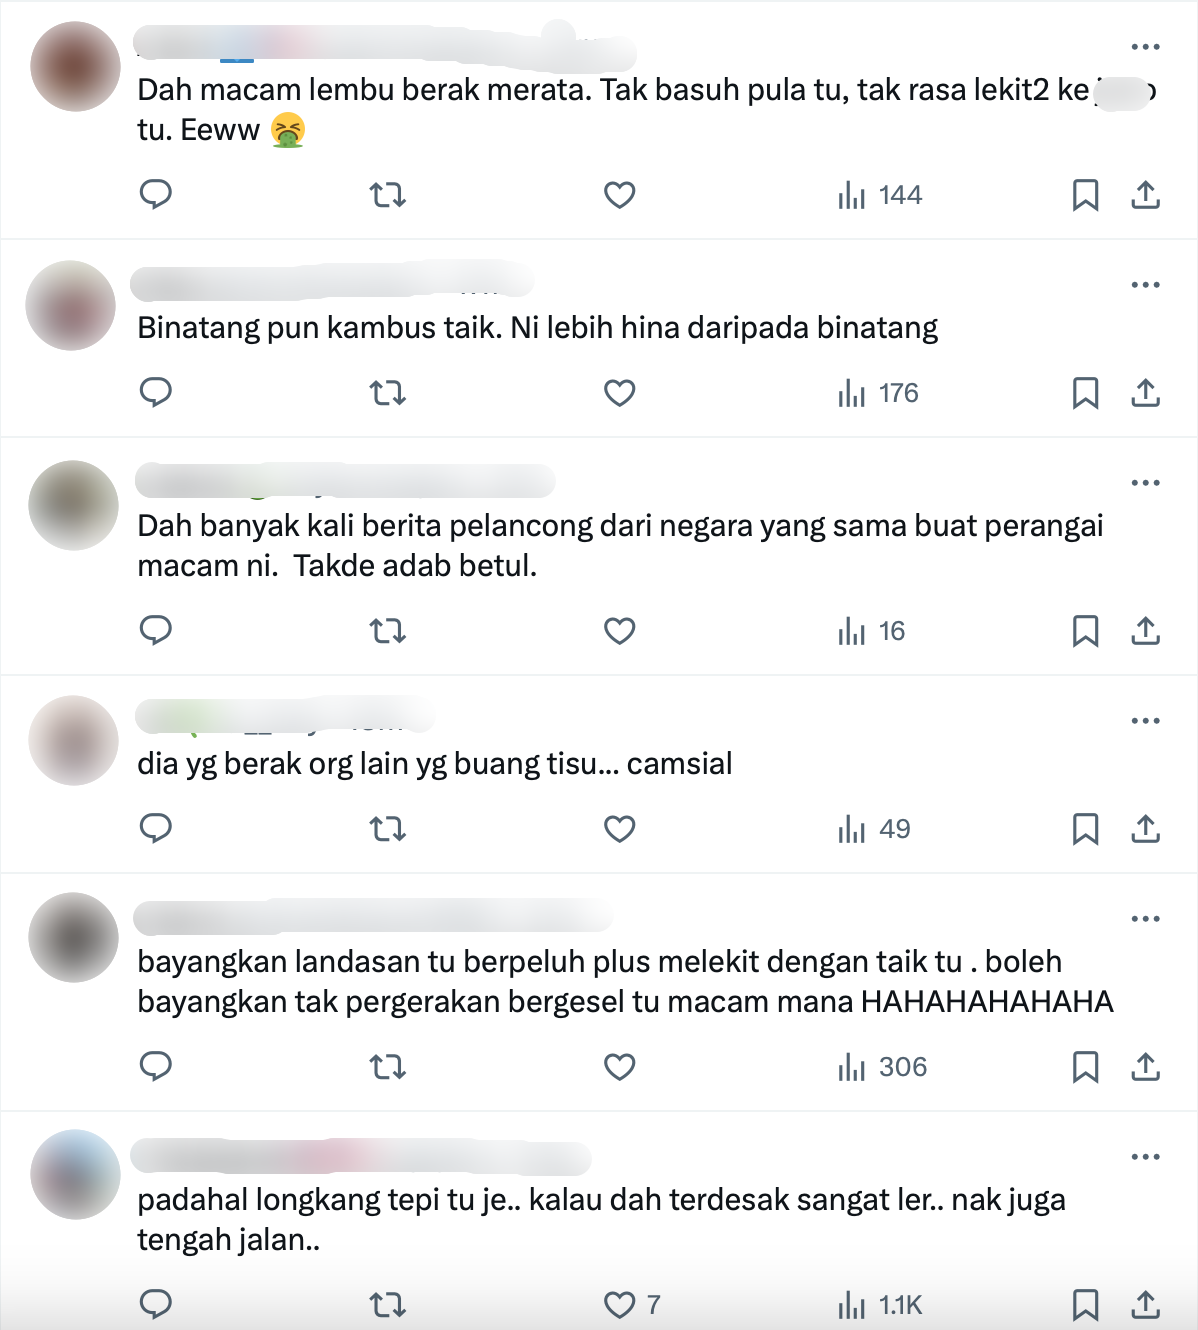Bookmark the 'Dah banyak kali berita' tweet
The width and height of the screenshot is (1198, 1330).
[x=1085, y=631]
